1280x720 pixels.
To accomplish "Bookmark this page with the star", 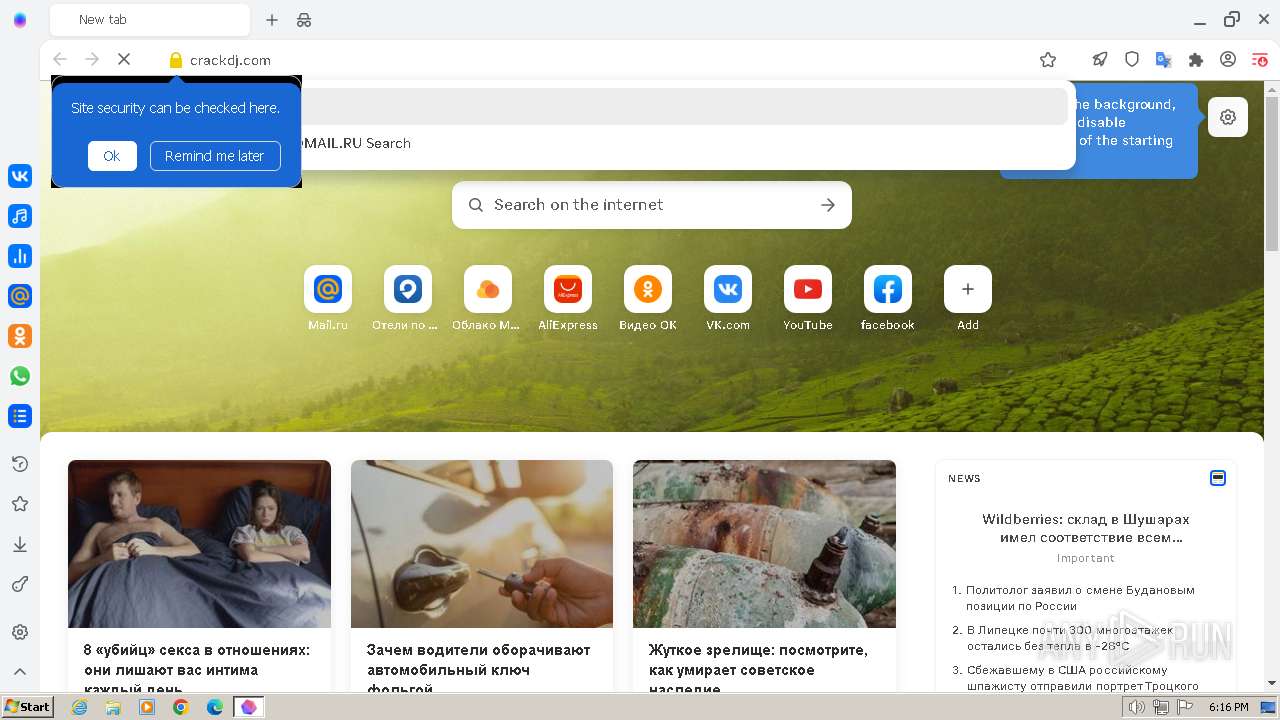I will pyautogui.click(x=1048, y=60).
